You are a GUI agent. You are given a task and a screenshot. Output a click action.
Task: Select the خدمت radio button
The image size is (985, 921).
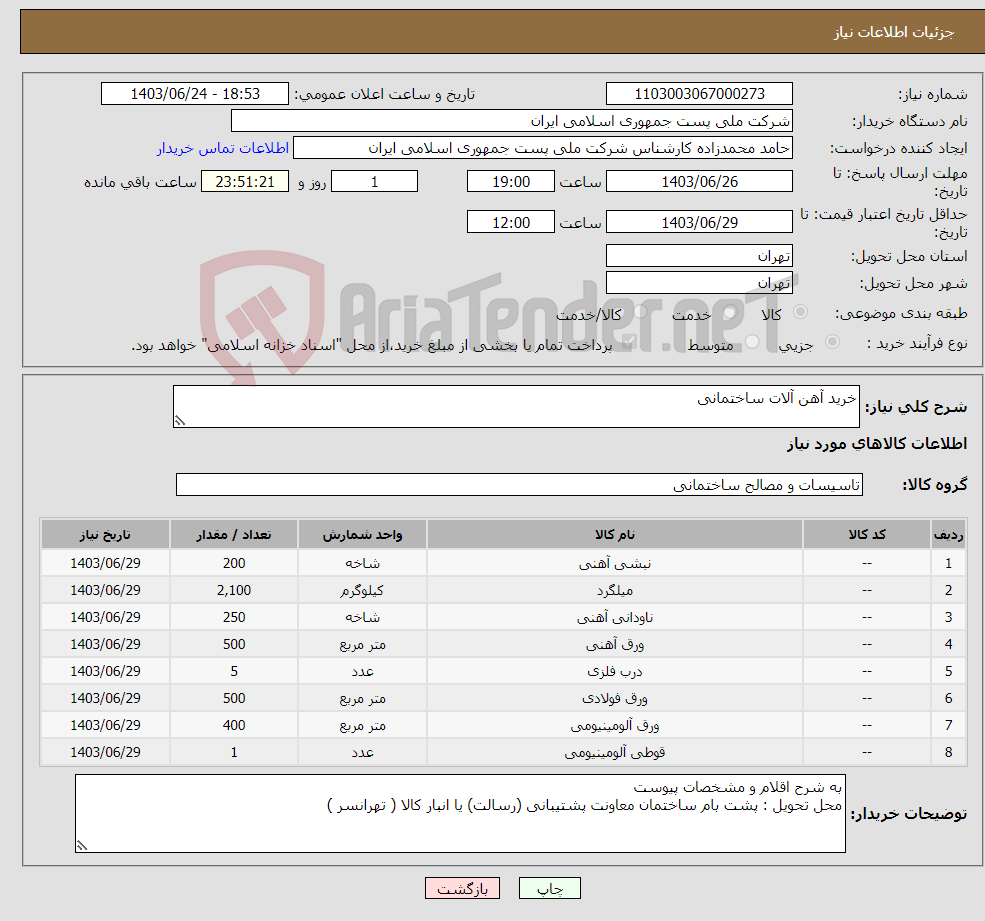pos(729,312)
